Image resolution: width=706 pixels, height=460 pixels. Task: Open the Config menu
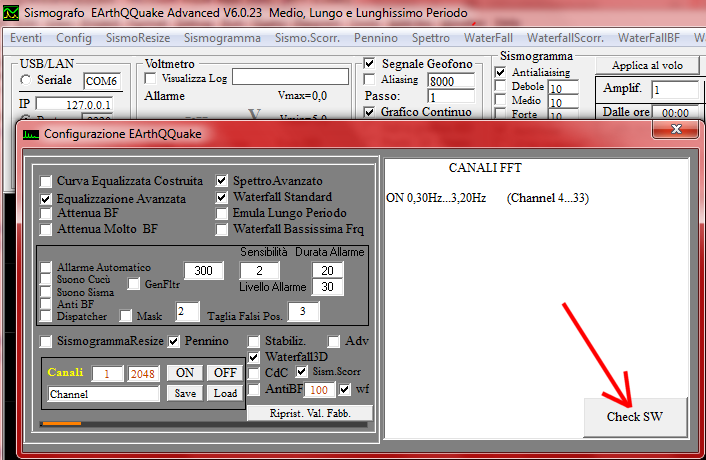click(74, 38)
